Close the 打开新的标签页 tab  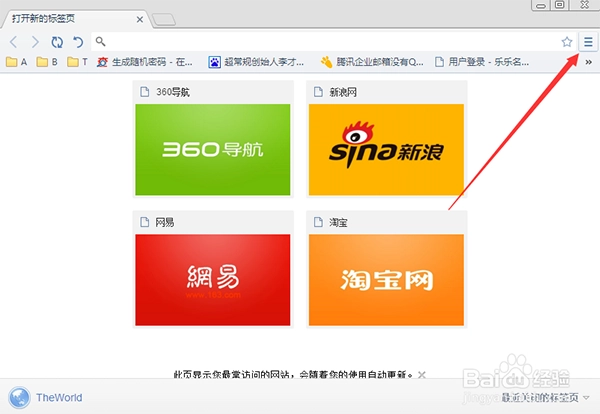point(141,19)
